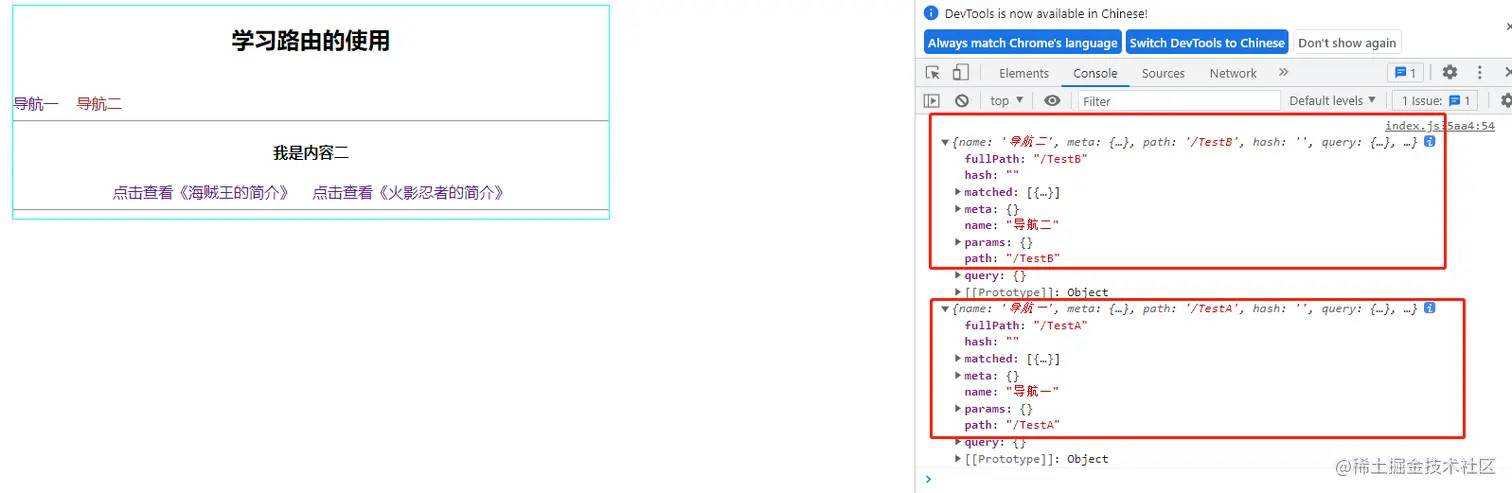Expand Prototype of the 导航一 object
This screenshot has width=1512, height=493.
pyautogui.click(x=958, y=459)
